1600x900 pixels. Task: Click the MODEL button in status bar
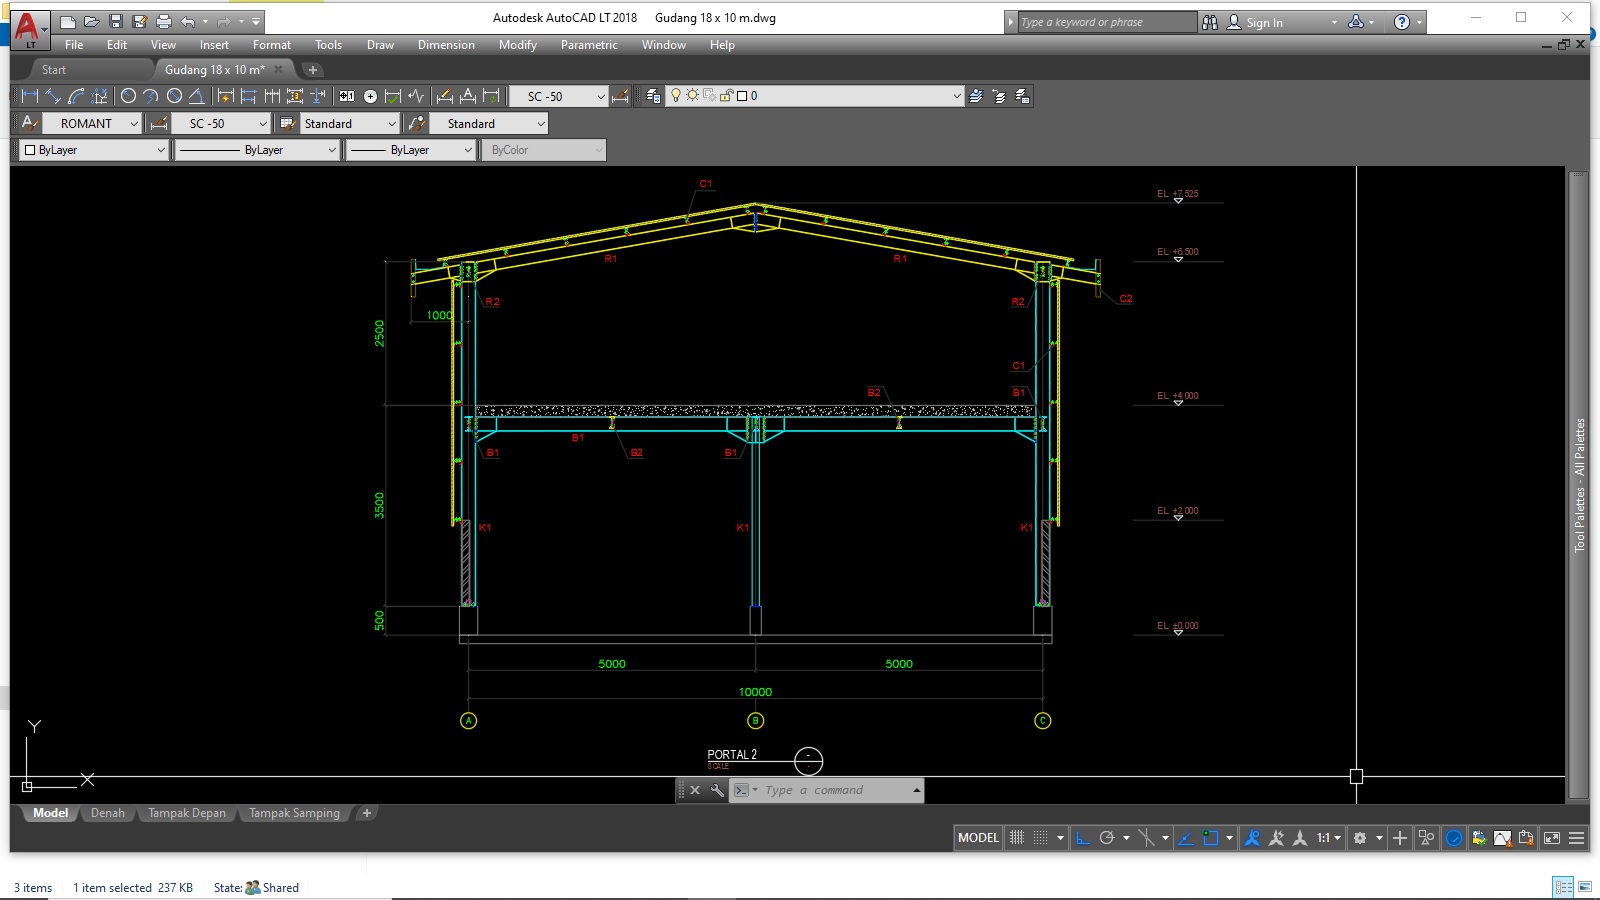tap(977, 838)
